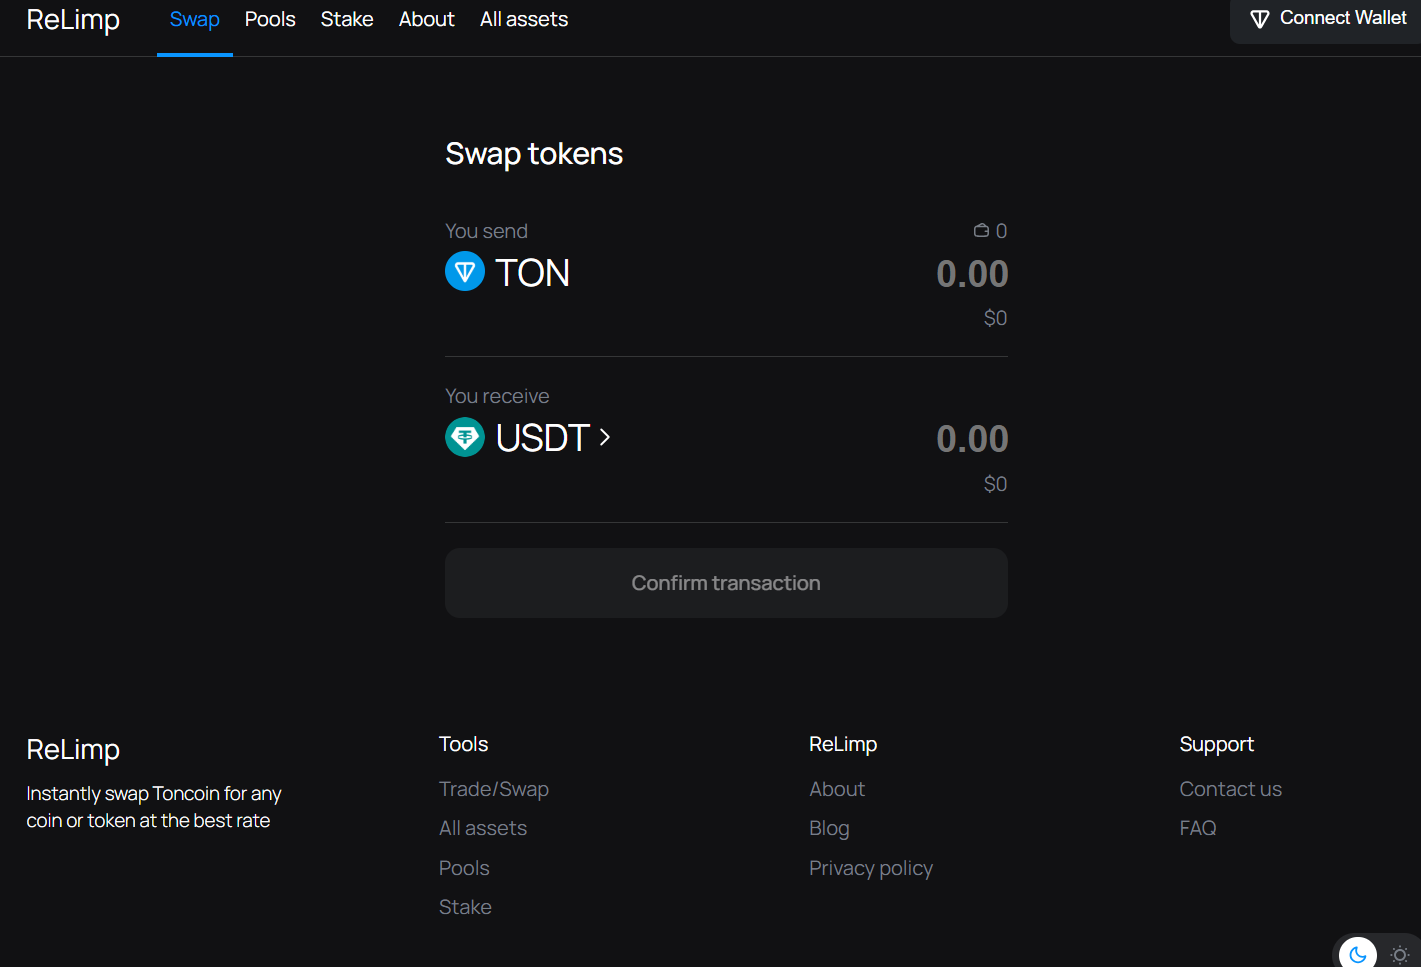Select All assets in the top navigation
1421x967 pixels.
524,19
